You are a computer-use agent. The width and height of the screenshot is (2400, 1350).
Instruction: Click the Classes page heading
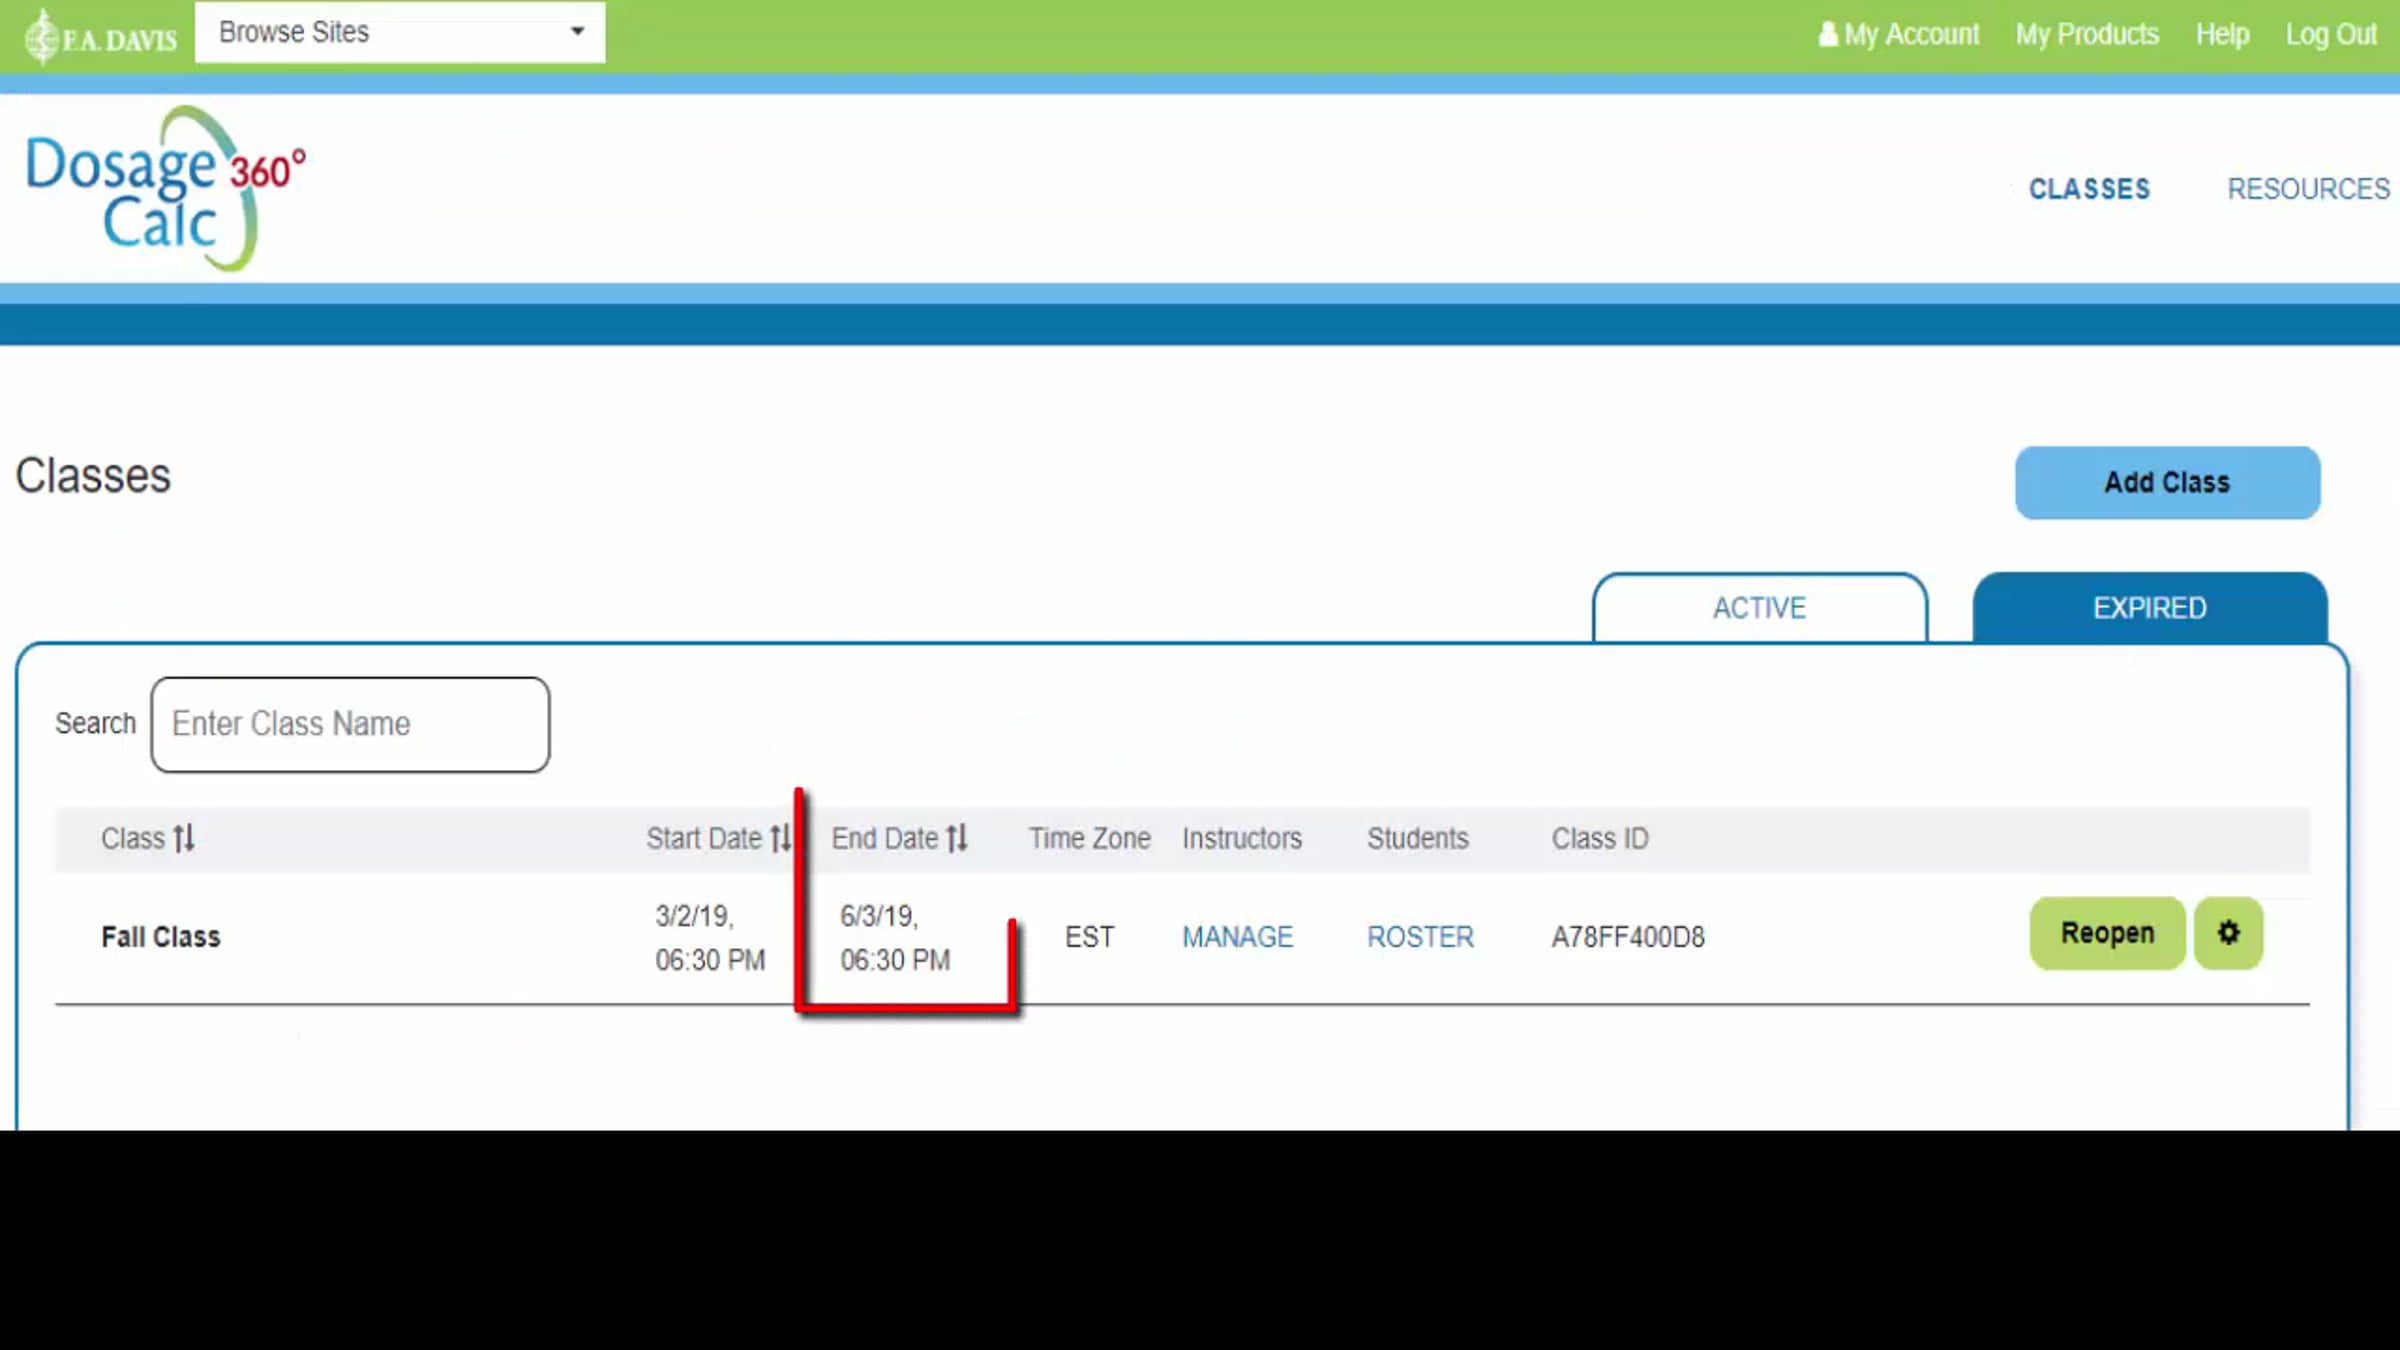[x=93, y=475]
